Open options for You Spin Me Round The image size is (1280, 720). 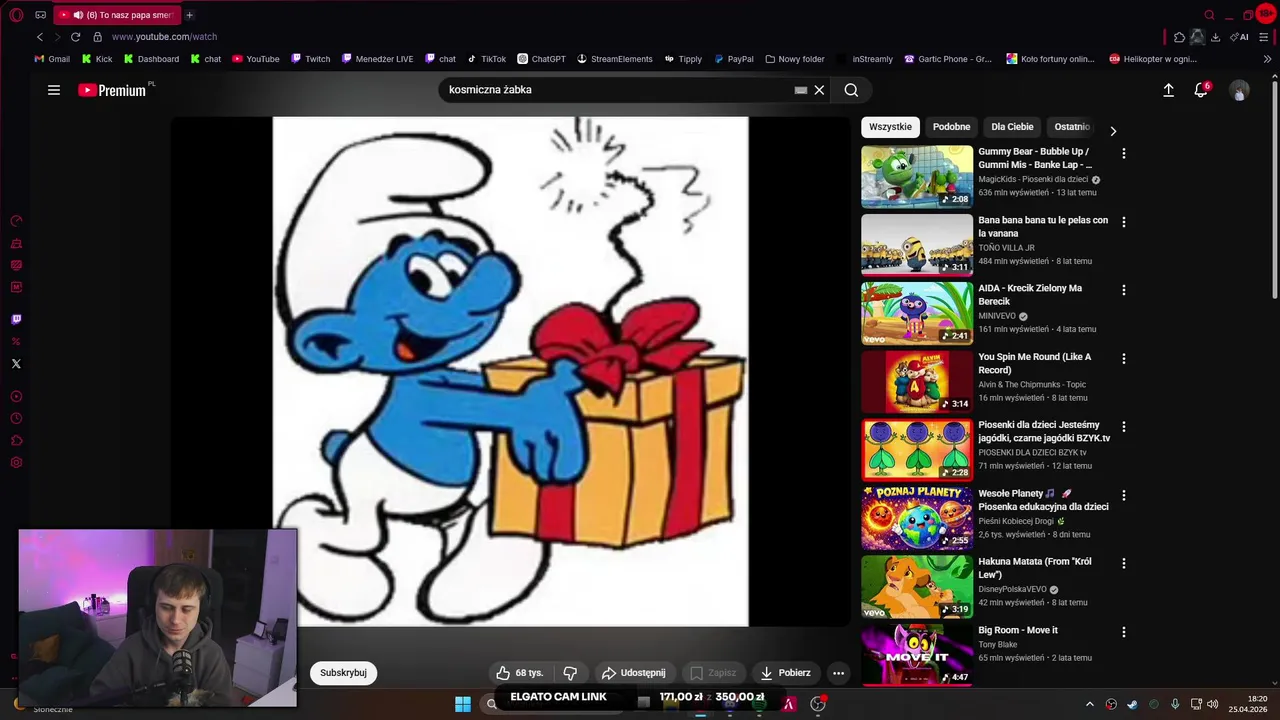[1124, 358]
